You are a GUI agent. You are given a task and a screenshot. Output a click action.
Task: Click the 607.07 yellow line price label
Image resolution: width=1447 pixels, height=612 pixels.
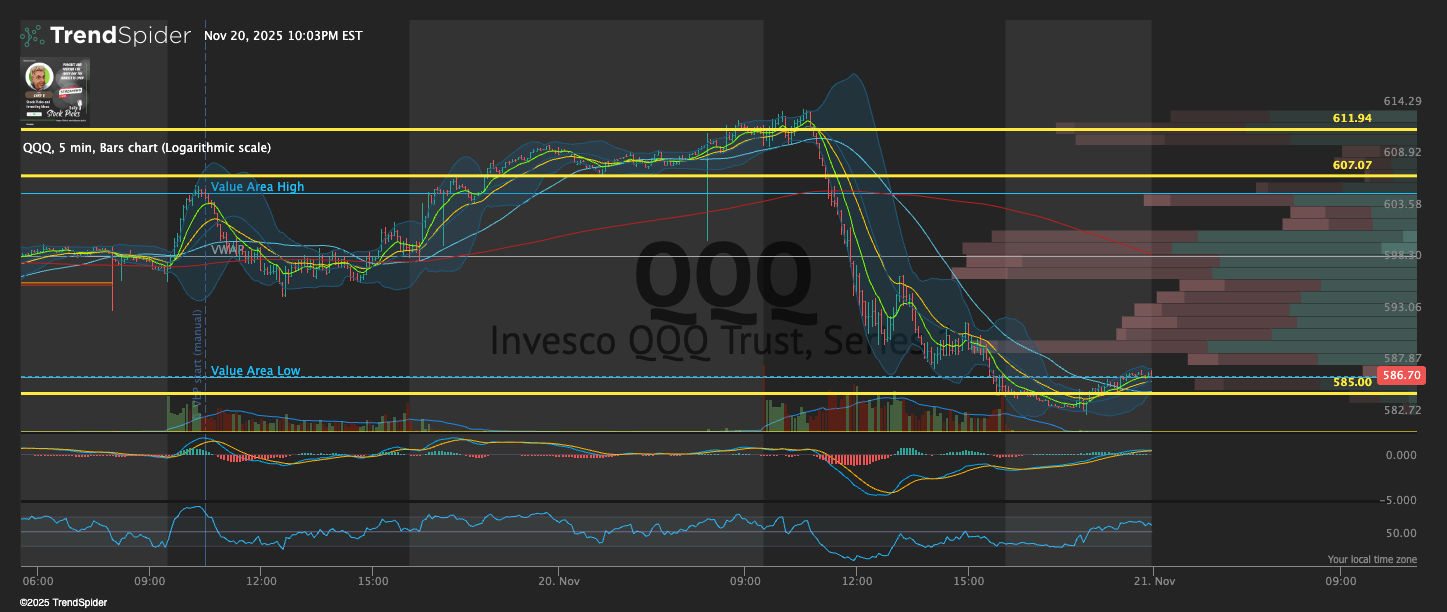click(1351, 165)
